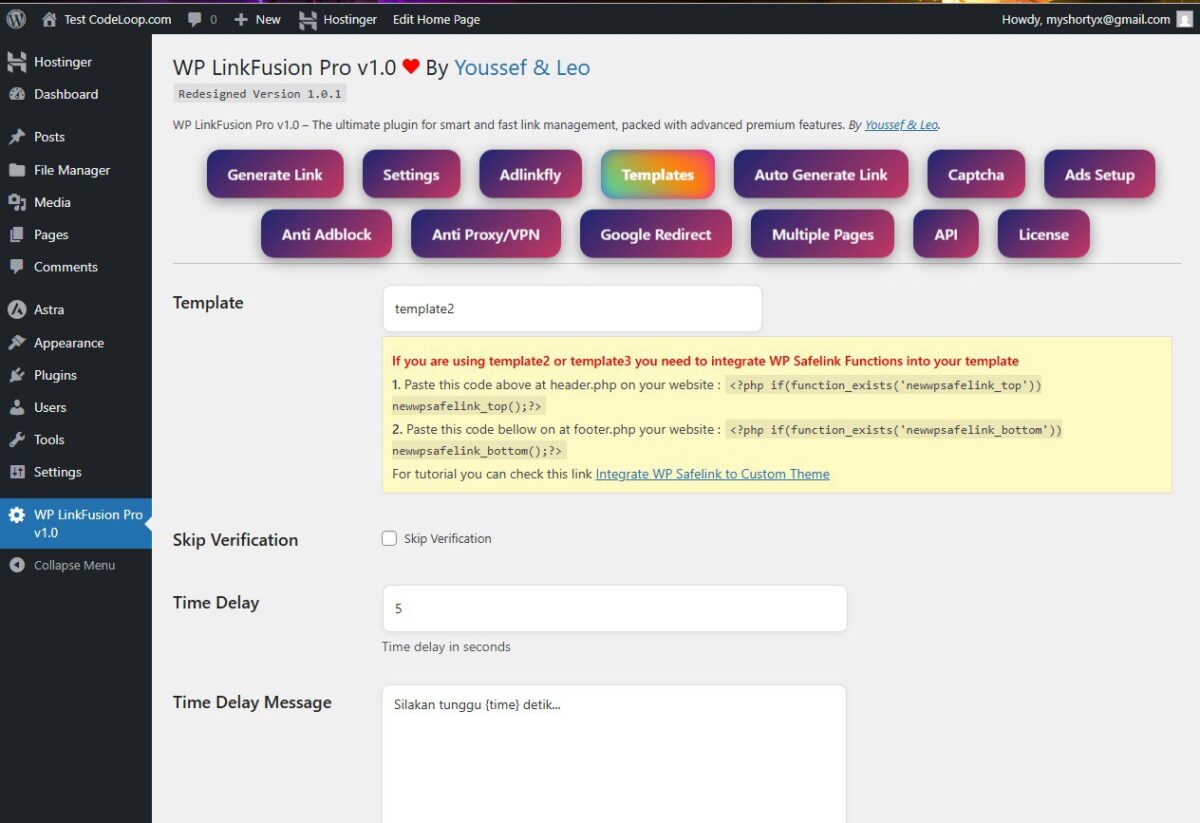This screenshot has height=823, width=1200.
Task: Open the Anti Proxy/VPN tab
Action: coord(485,234)
